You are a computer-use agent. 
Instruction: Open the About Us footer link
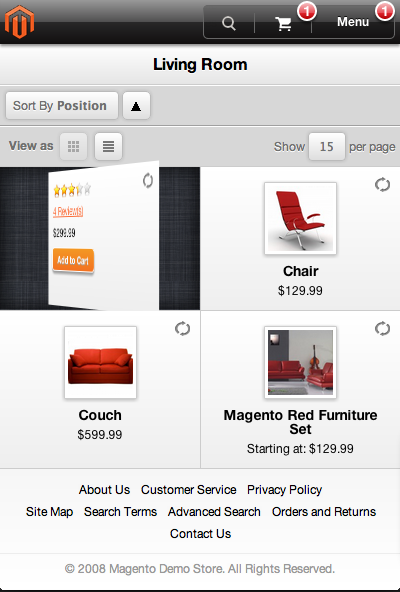coord(104,490)
